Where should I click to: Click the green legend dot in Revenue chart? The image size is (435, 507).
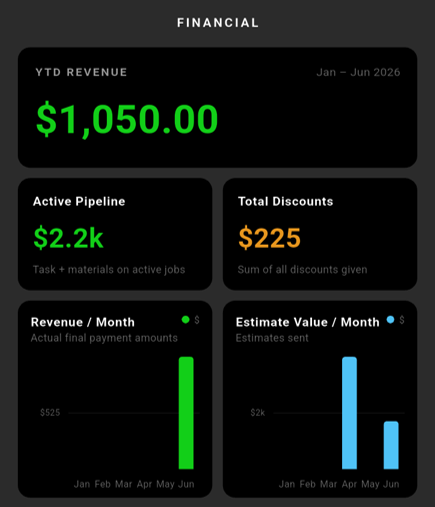point(186,320)
